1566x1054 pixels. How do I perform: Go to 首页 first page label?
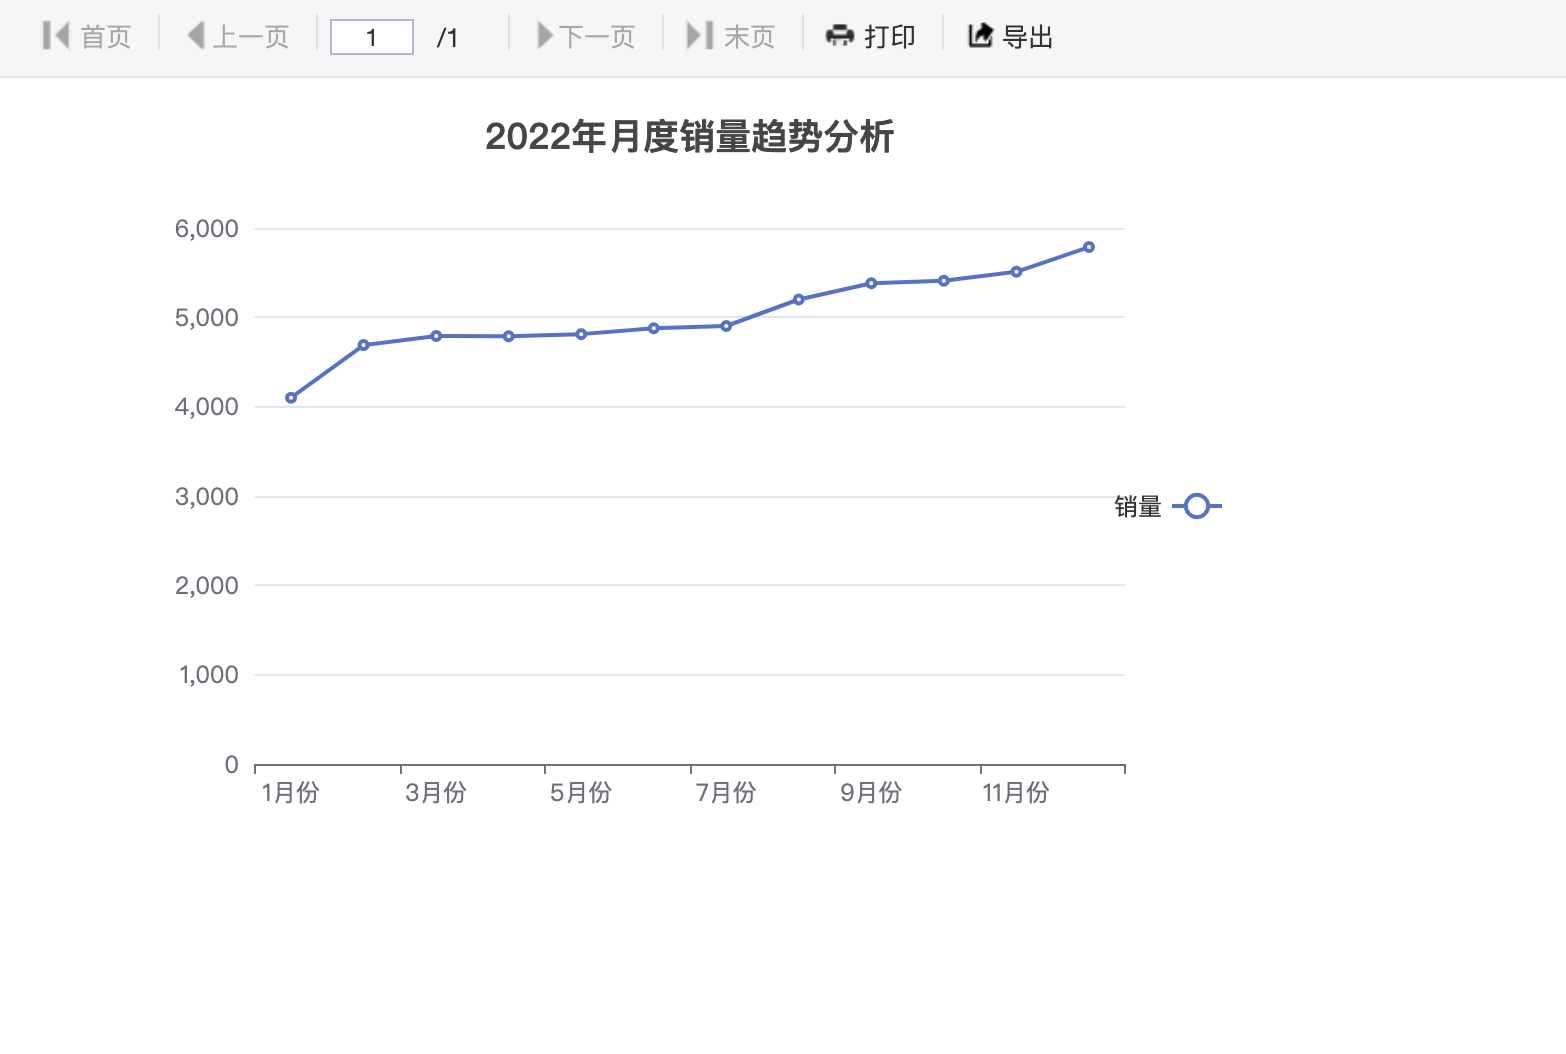[x=106, y=37]
